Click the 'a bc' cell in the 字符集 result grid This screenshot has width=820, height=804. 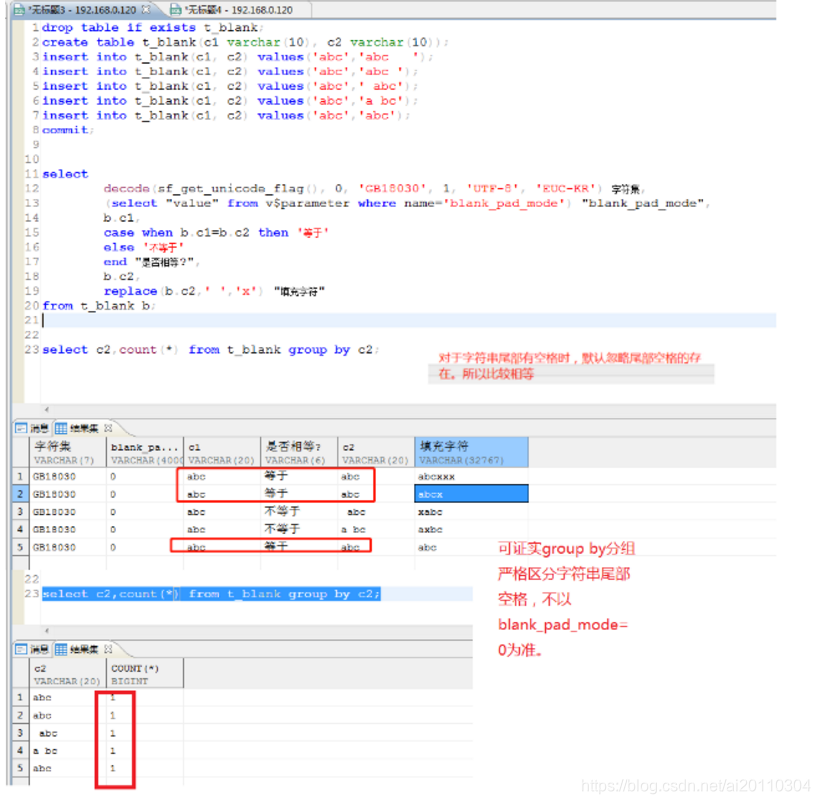click(376, 529)
